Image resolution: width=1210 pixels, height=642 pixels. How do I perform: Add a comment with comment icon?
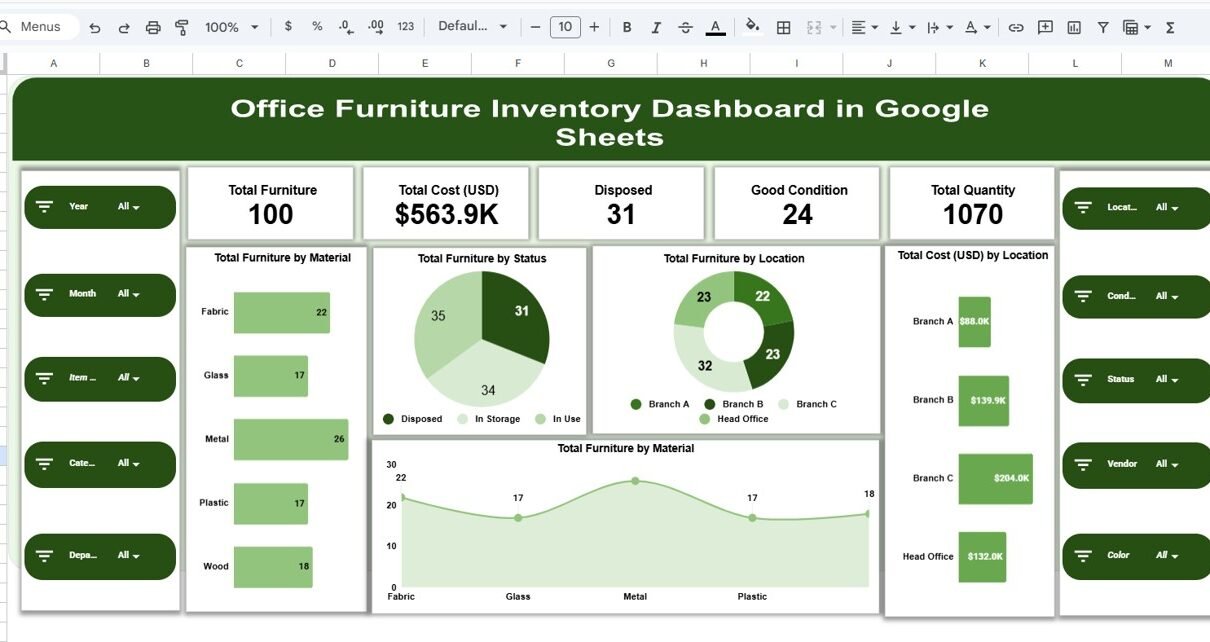pyautogui.click(x=1045, y=27)
